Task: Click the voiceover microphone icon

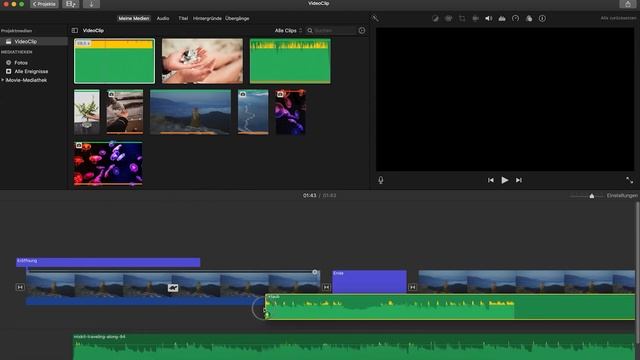Action: coord(381,180)
